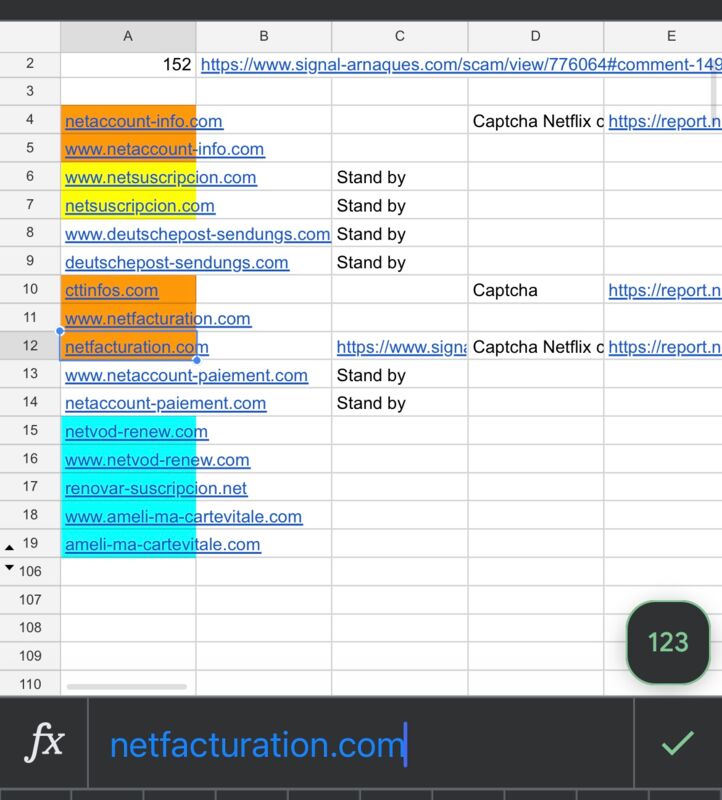Select the Captcha Netflix cell in row 4
The width and height of the screenshot is (722, 800).
click(536, 121)
